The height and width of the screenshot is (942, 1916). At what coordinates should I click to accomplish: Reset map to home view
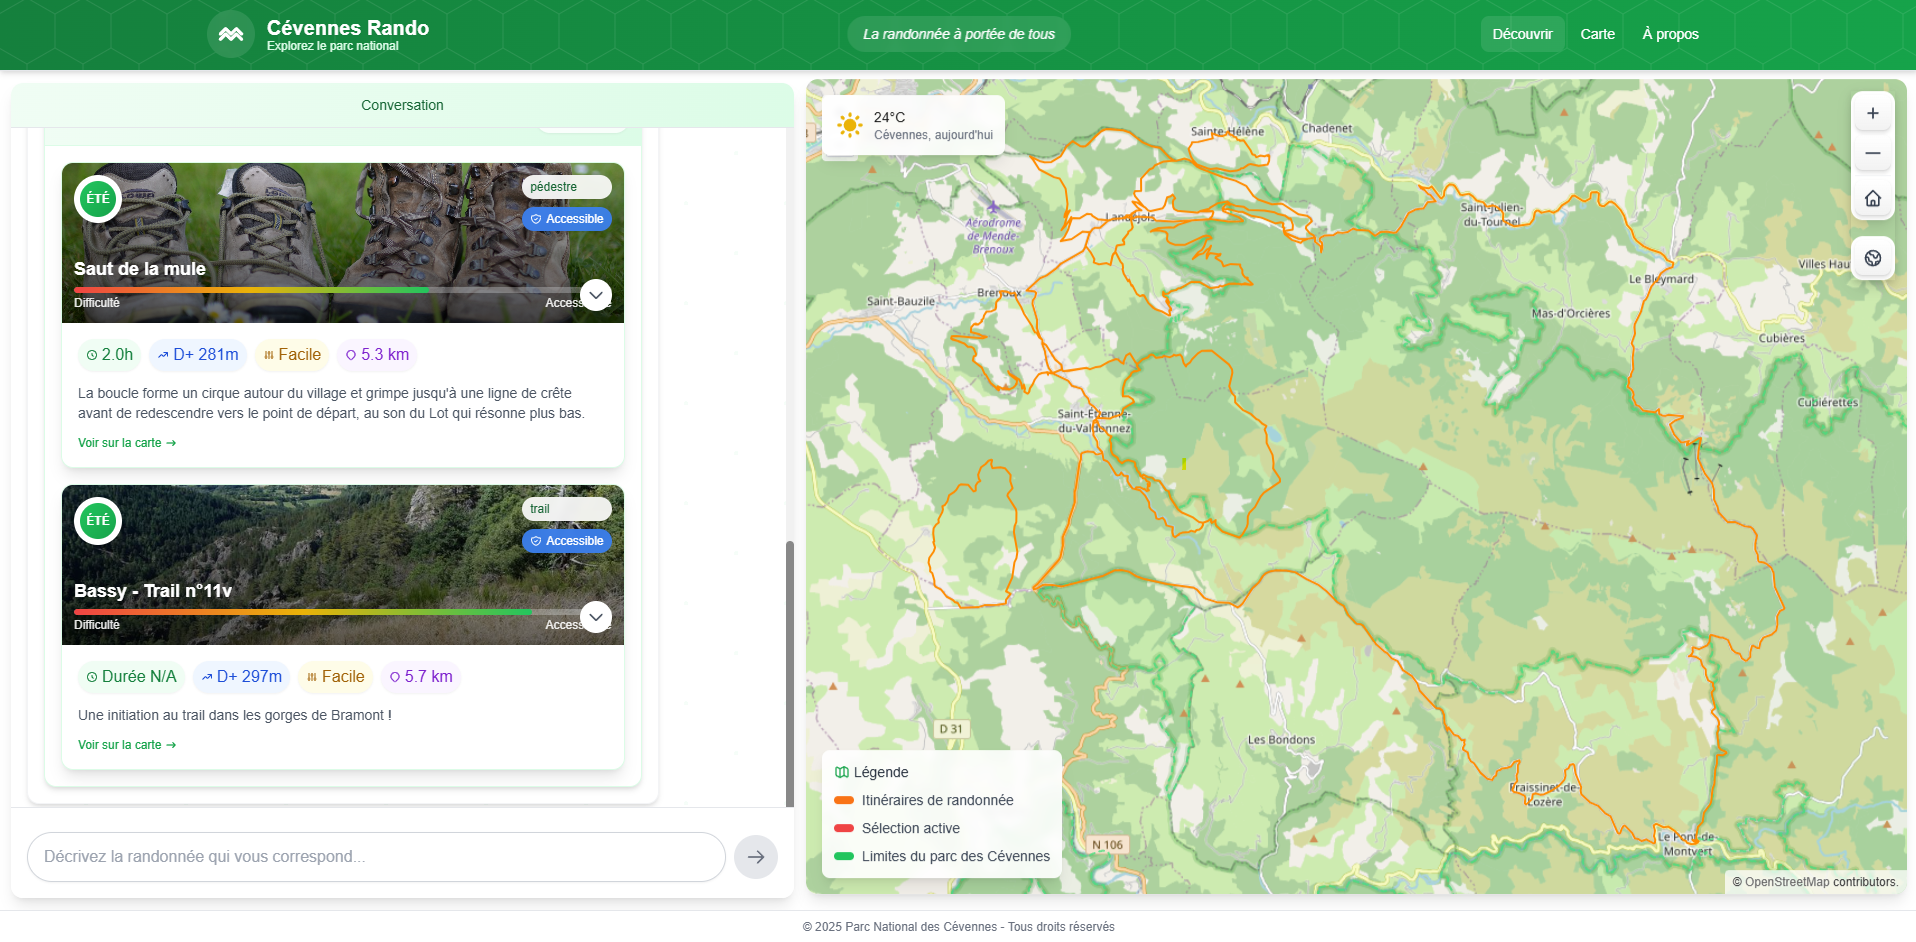click(1872, 199)
